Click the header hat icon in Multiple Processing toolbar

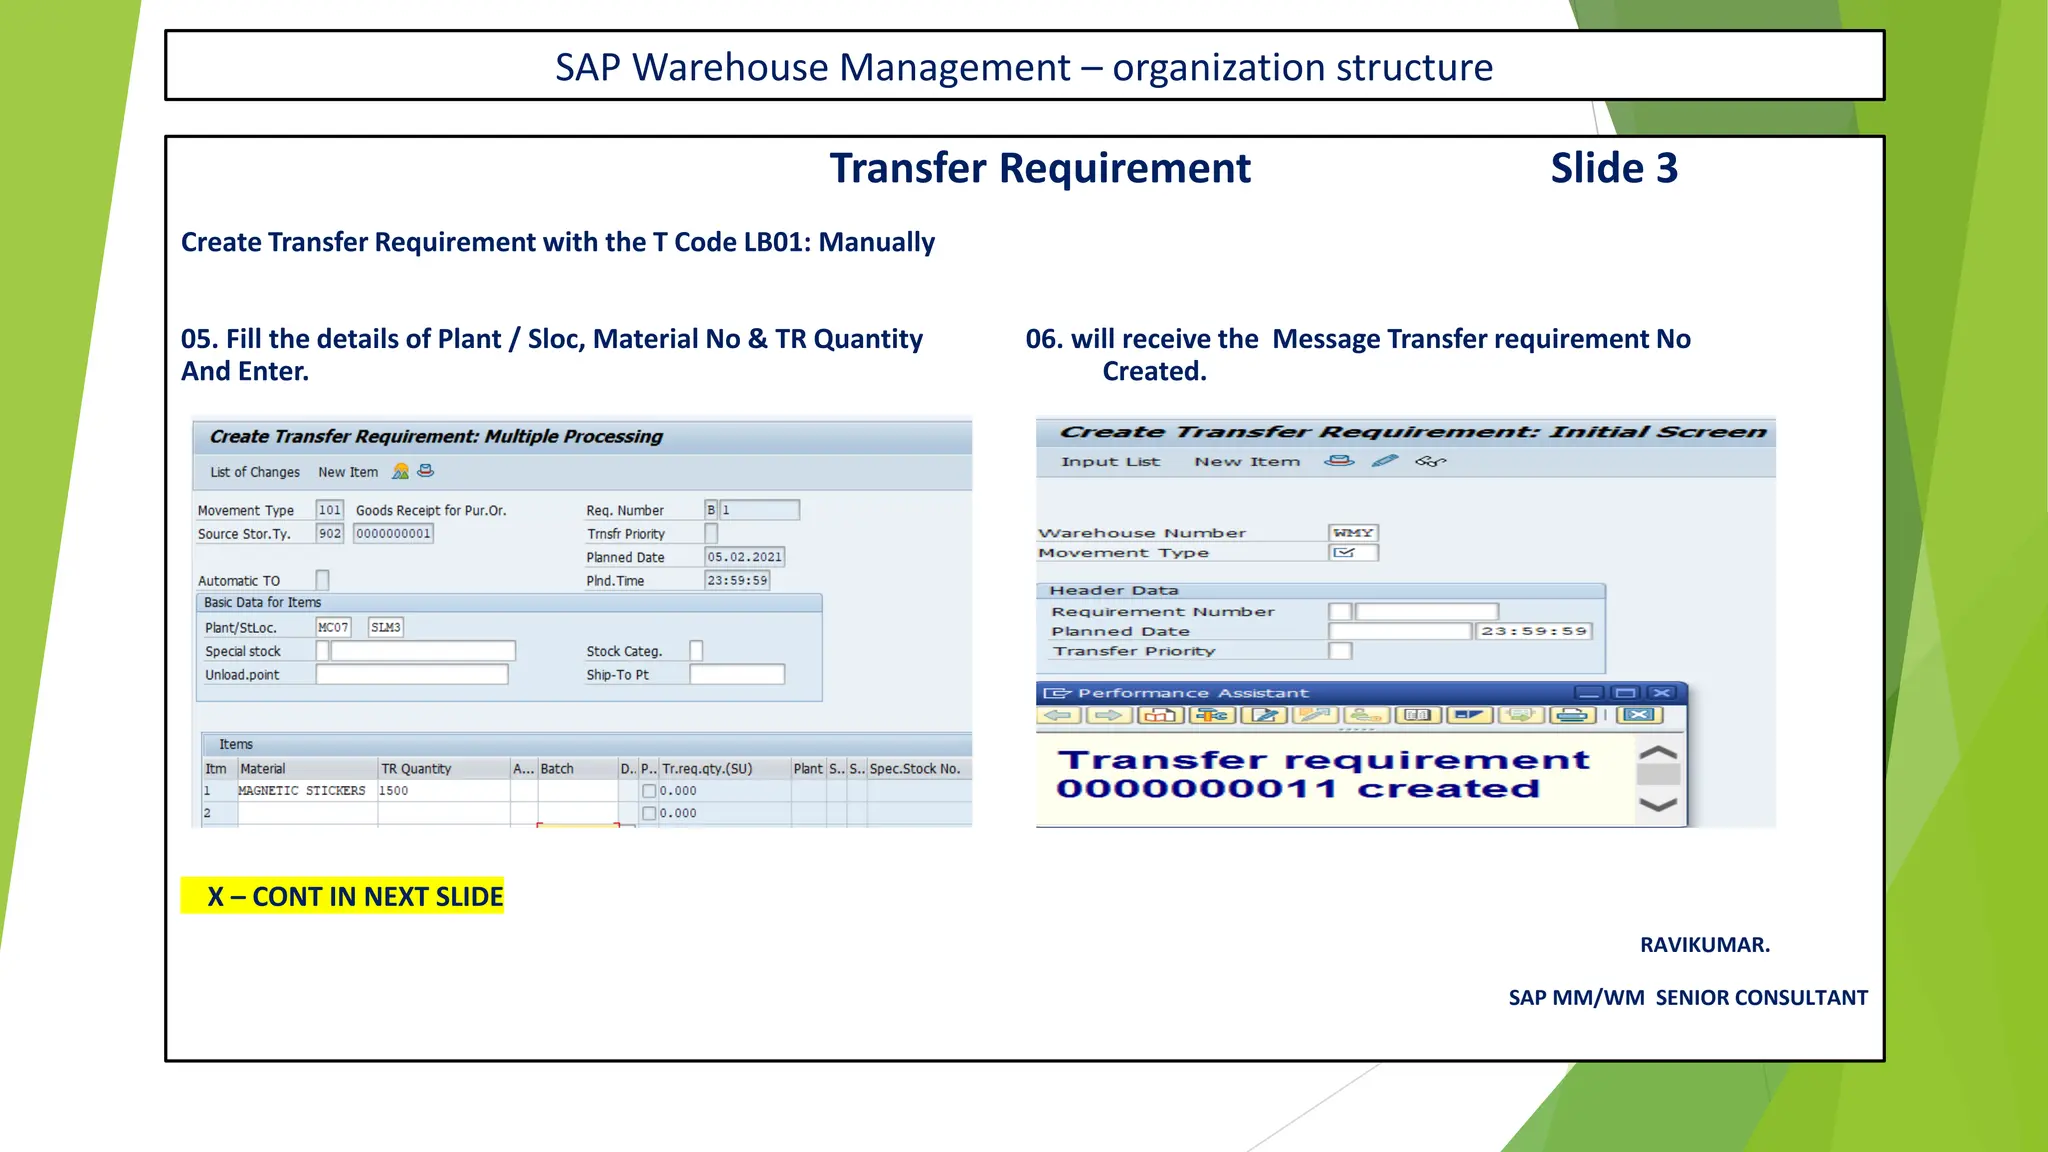point(425,470)
